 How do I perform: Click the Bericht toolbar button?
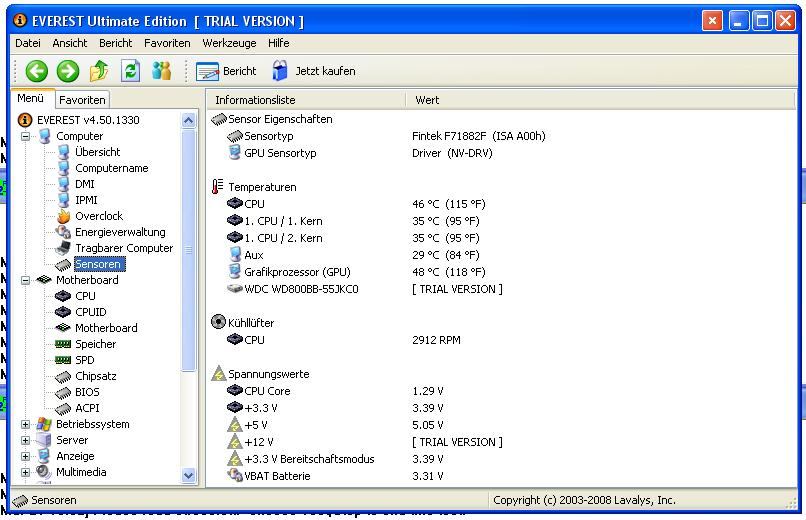pyautogui.click(x=226, y=71)
